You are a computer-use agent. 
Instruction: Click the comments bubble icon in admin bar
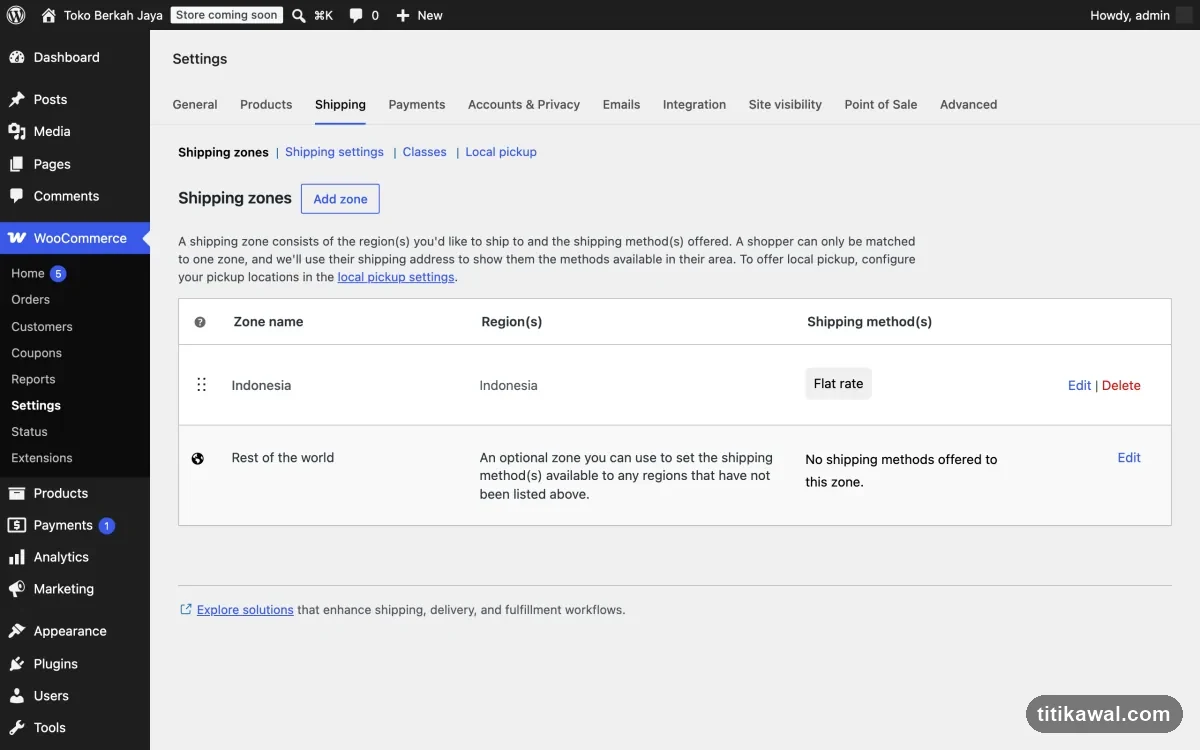[356, 15]
